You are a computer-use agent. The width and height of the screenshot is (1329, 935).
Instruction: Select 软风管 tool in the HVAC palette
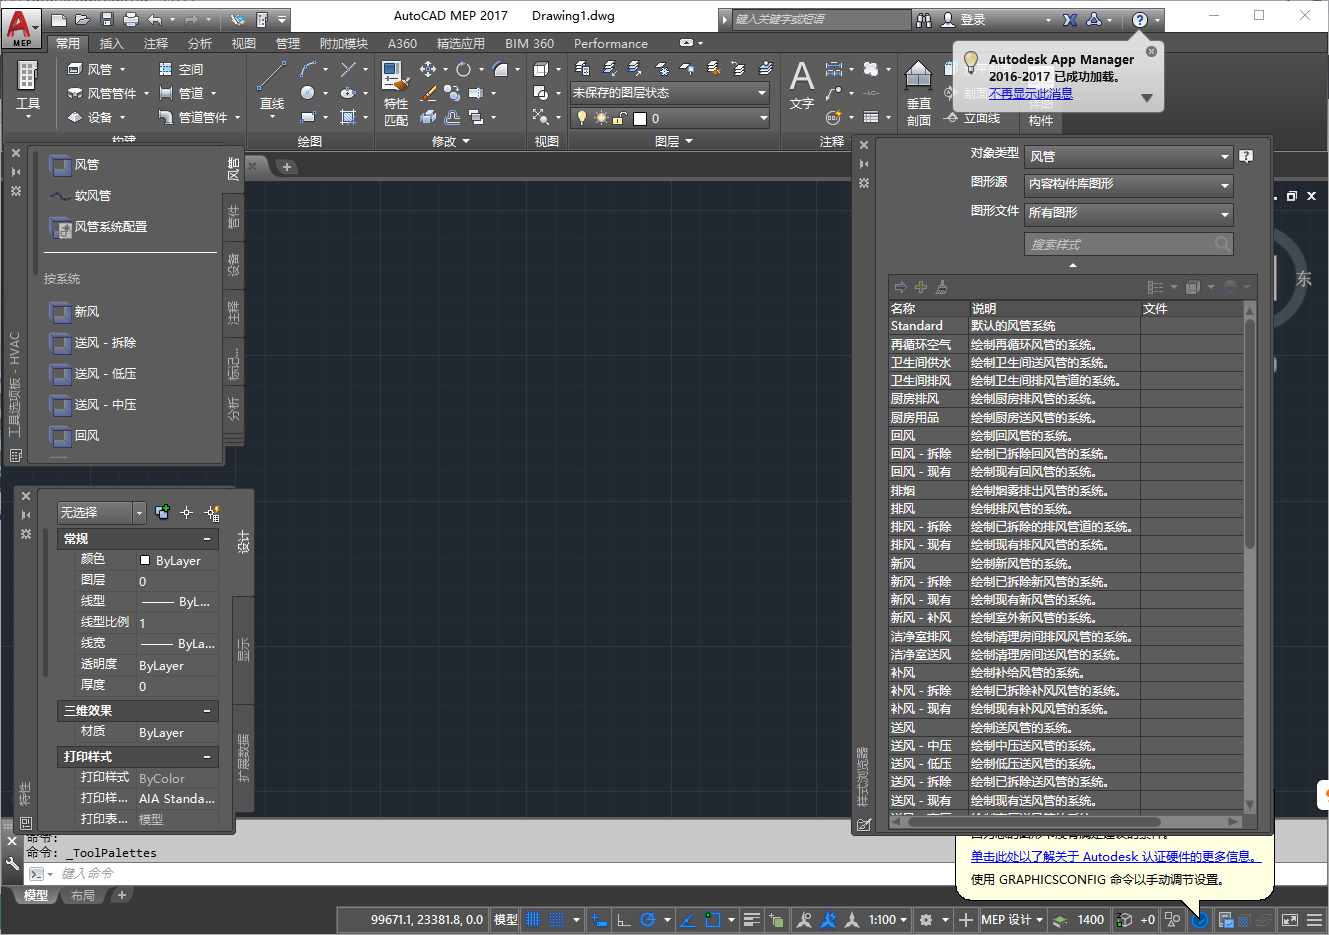(95, 195)
